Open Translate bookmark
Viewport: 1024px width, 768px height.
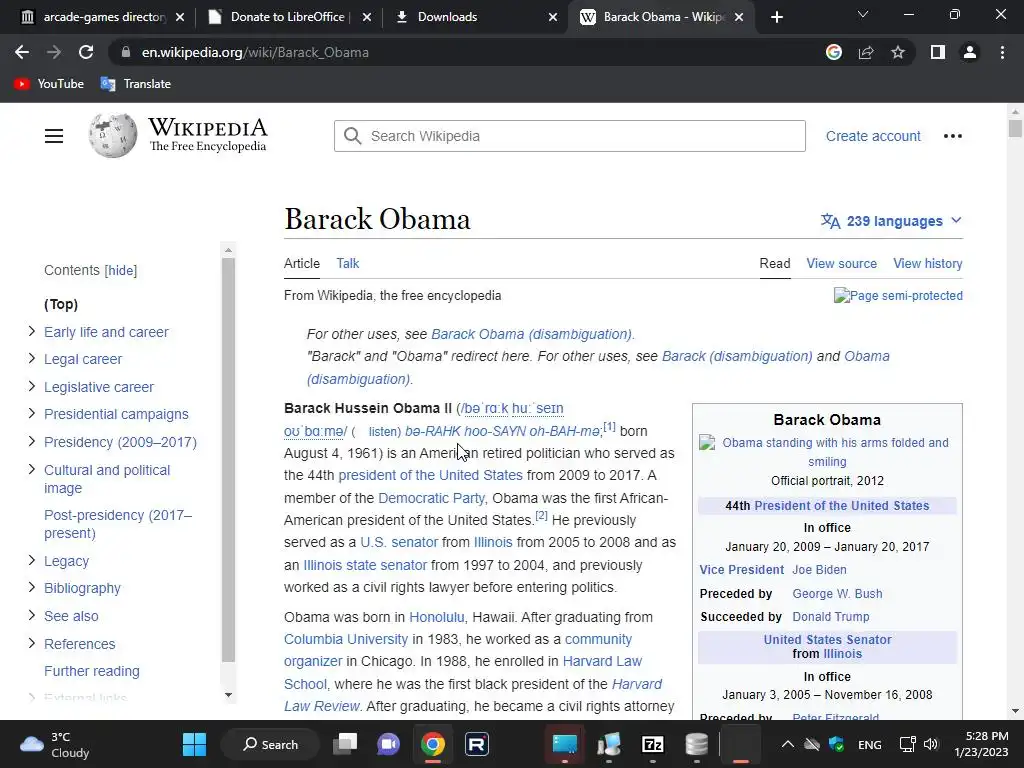tap(136, 84)
